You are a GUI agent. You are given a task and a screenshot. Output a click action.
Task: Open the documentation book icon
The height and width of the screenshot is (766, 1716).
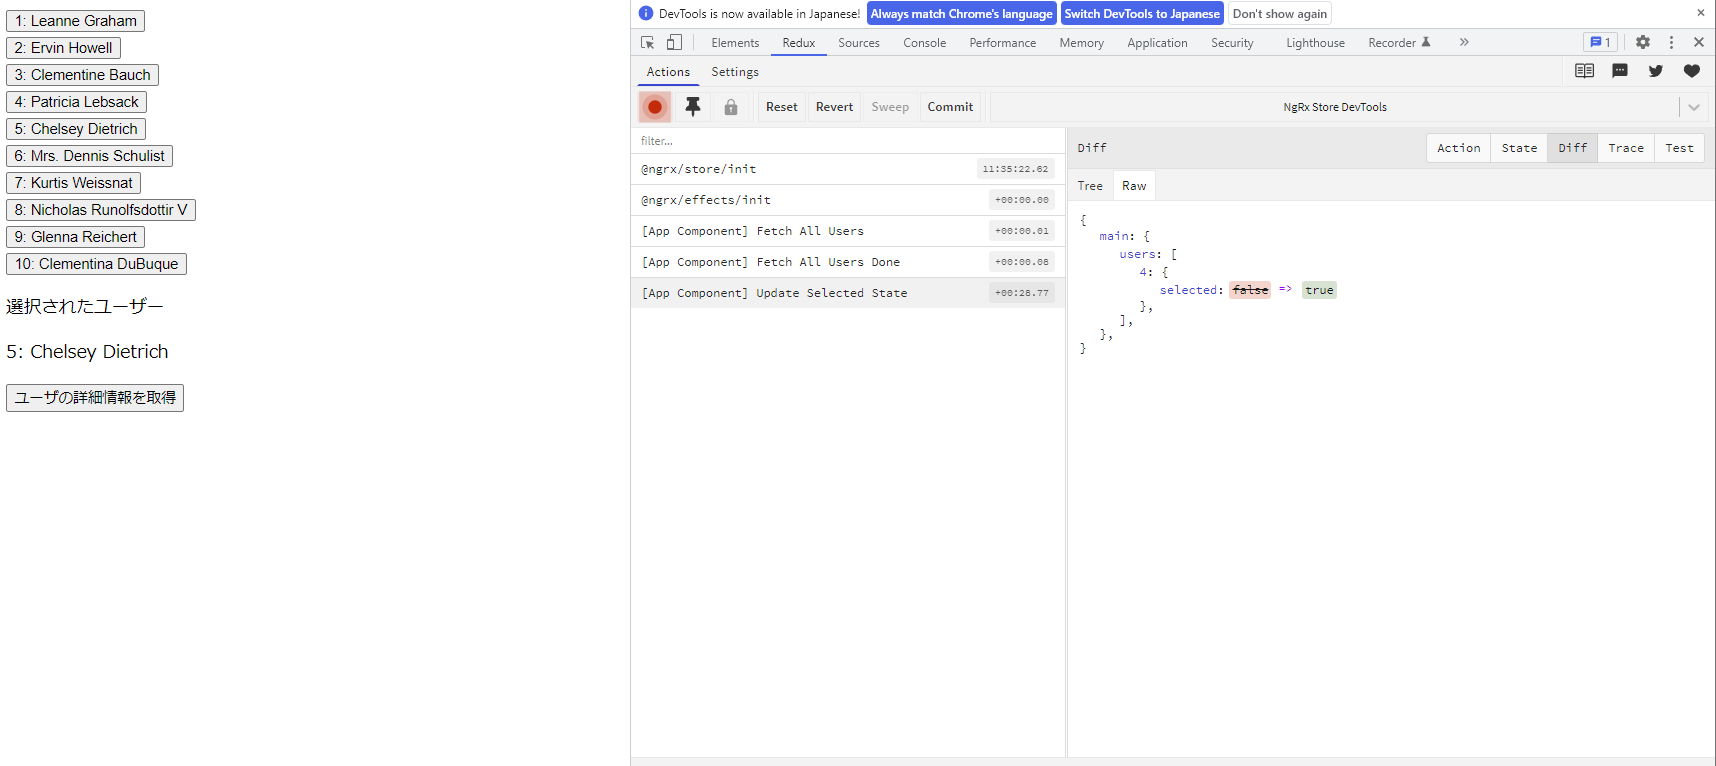click(x=1584, y=71)
